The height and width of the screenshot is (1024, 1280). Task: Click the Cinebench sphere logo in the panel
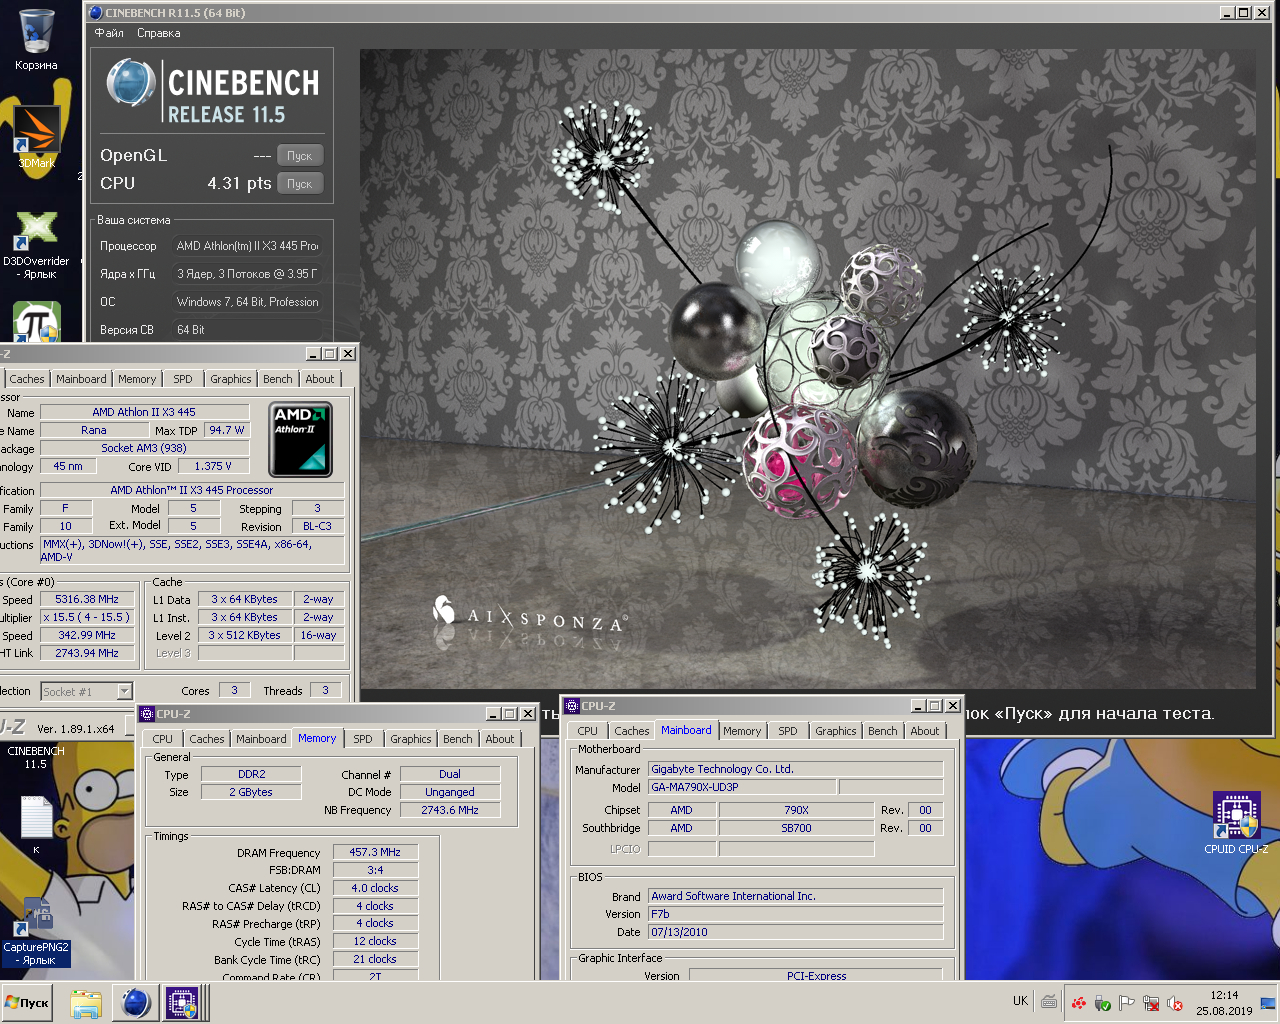click(130, 83)
